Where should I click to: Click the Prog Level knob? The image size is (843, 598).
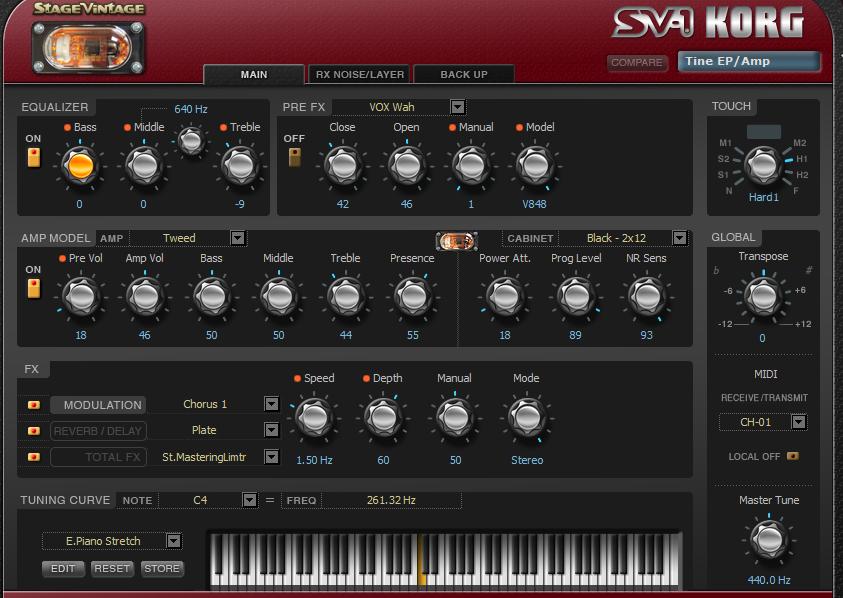coord(576,297)
